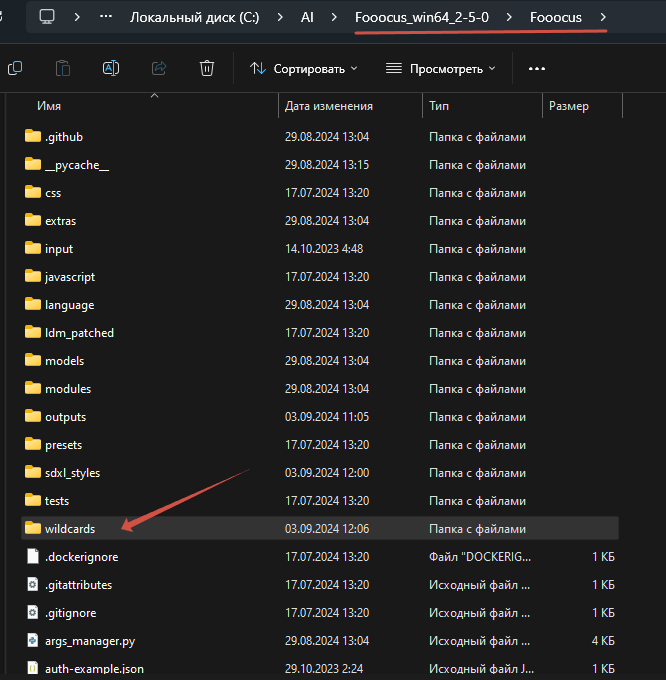Click date 14.10.2023 4:48 of input folder
This screenshot has width=666, height=680.
[324, 249]
